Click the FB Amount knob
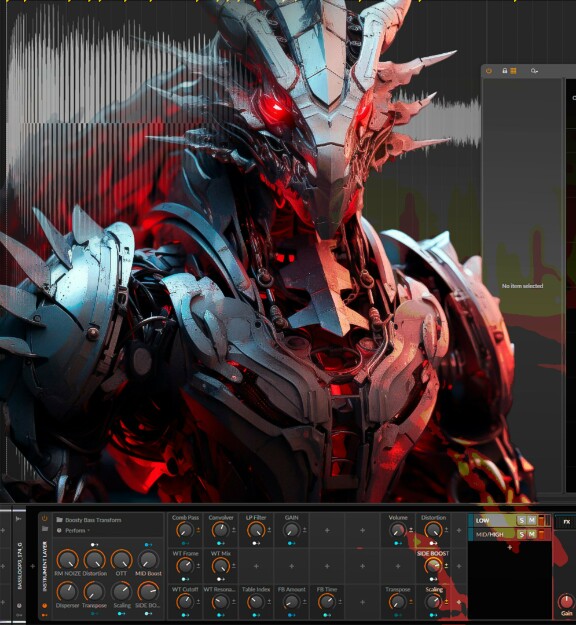Screen dimensions: 576x625 pos(291,602)
